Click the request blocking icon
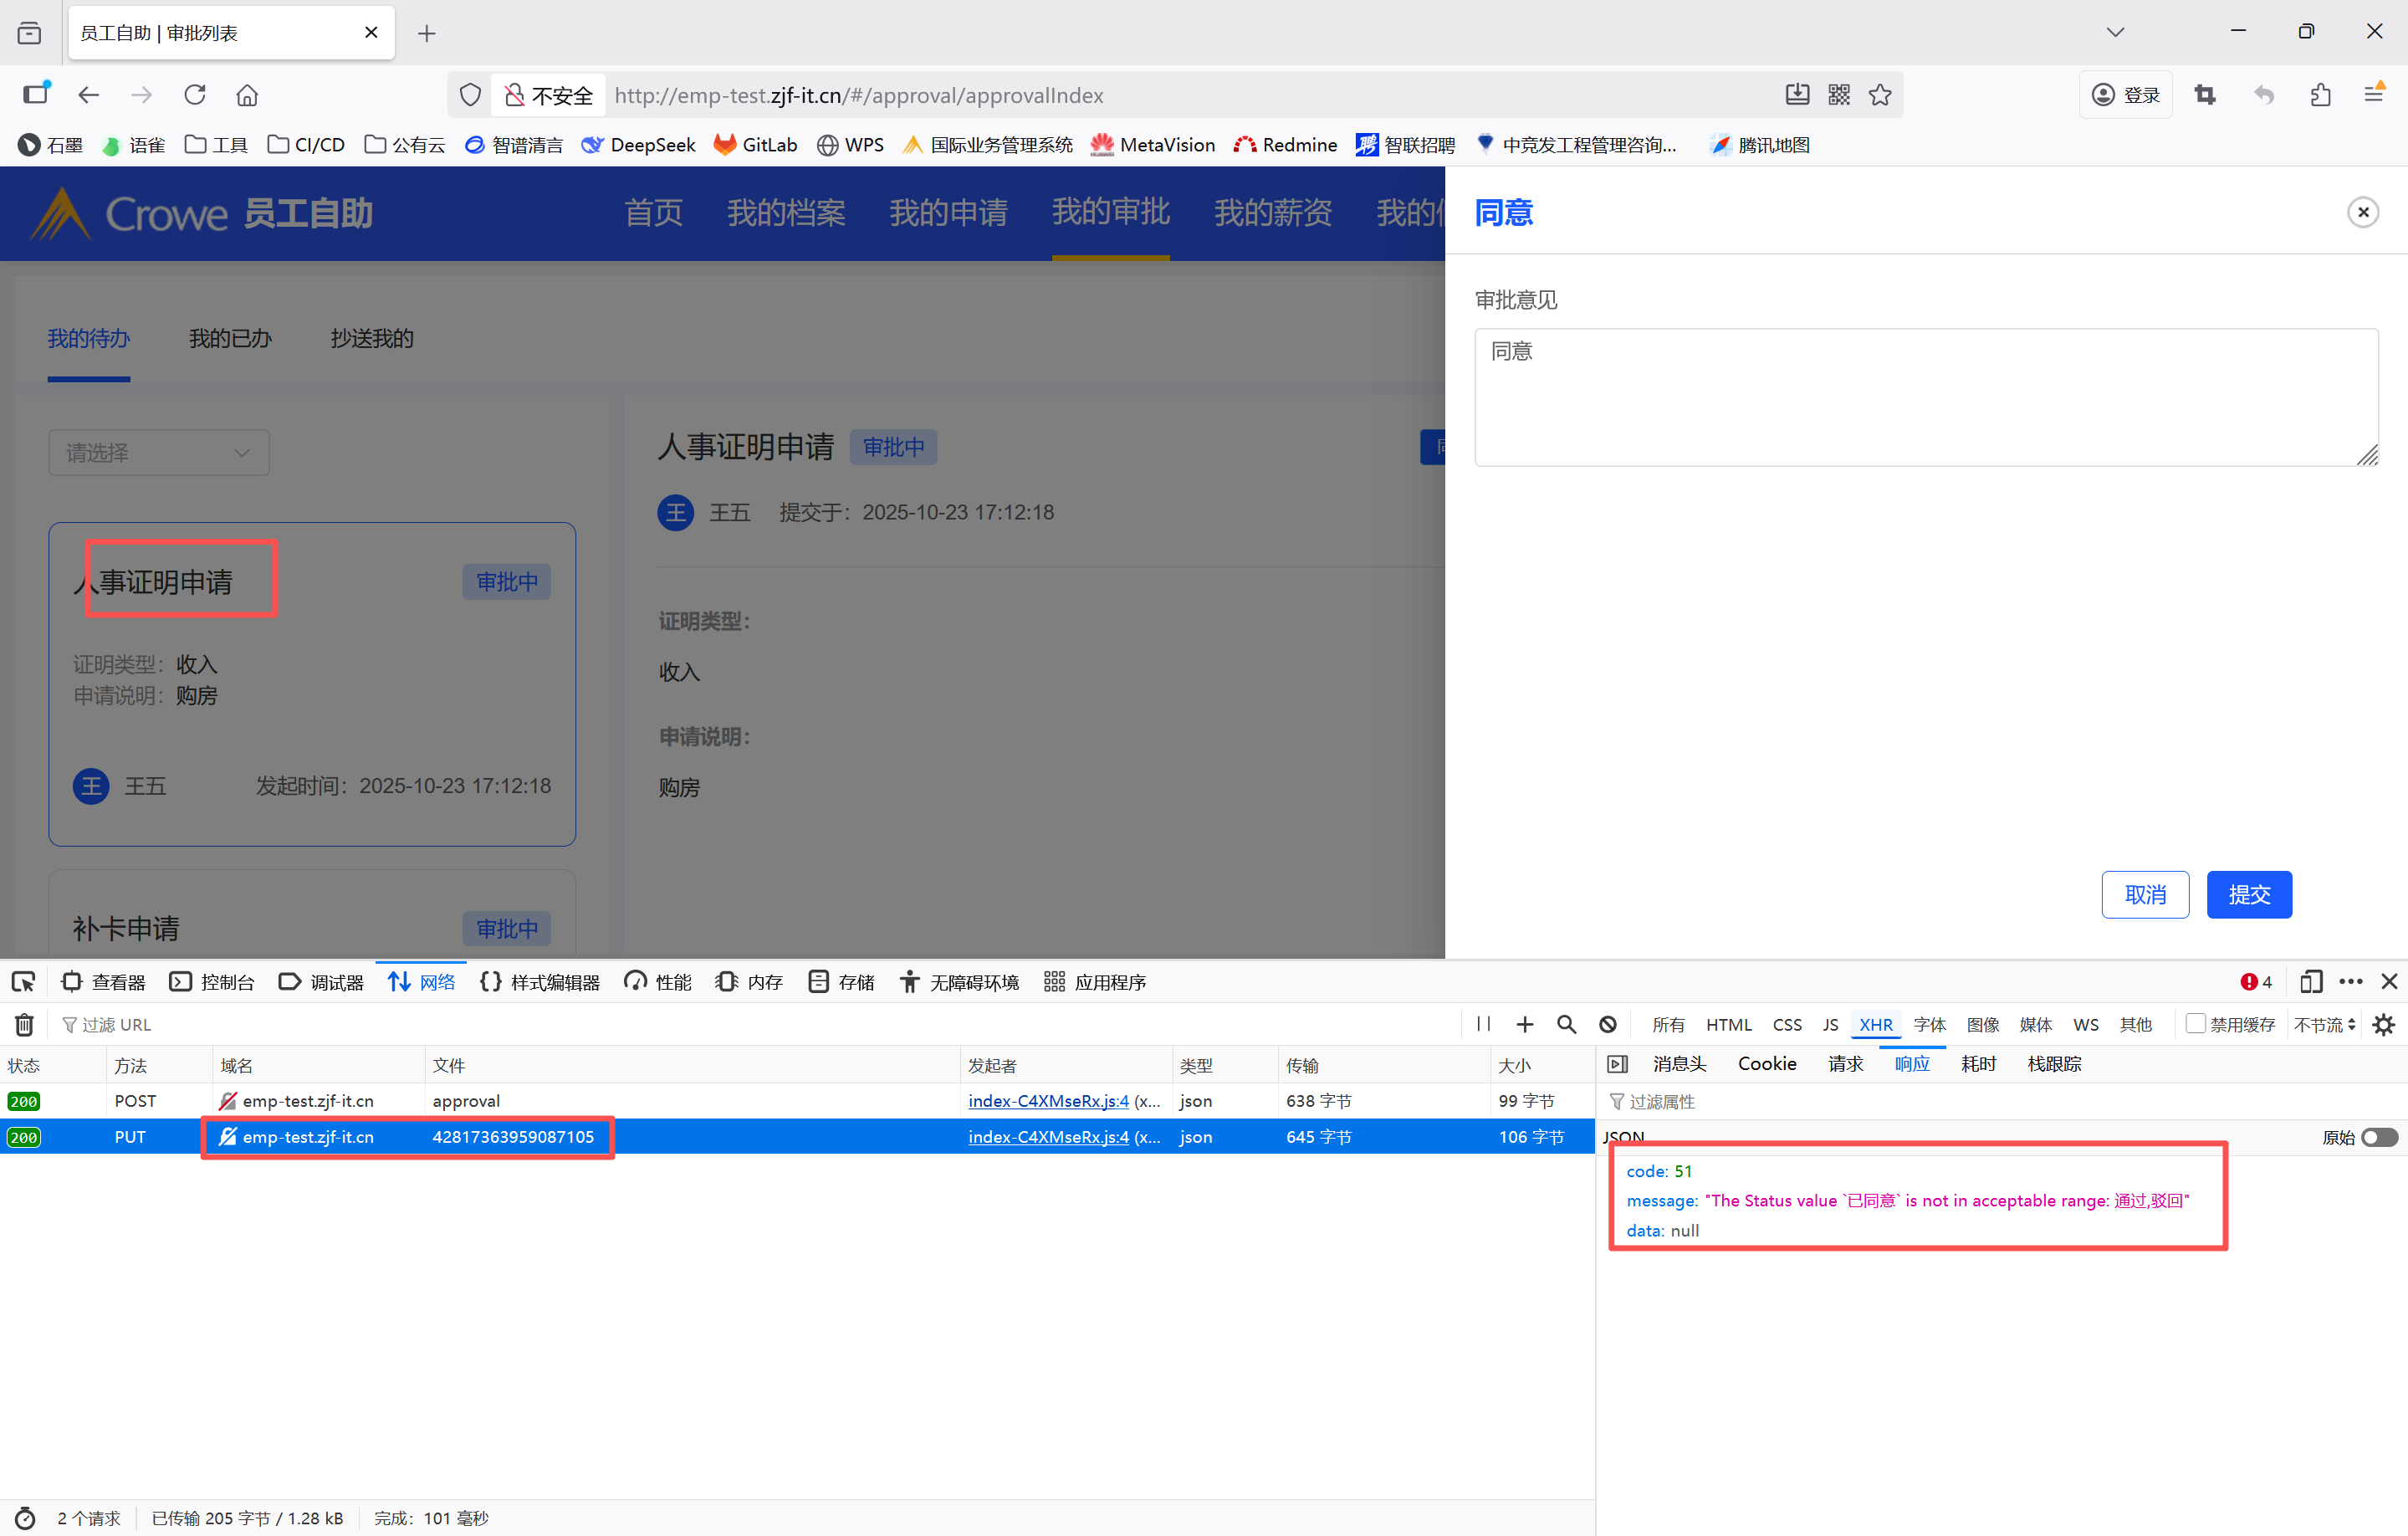 pyautogui.click(x=1608, y=1024)
